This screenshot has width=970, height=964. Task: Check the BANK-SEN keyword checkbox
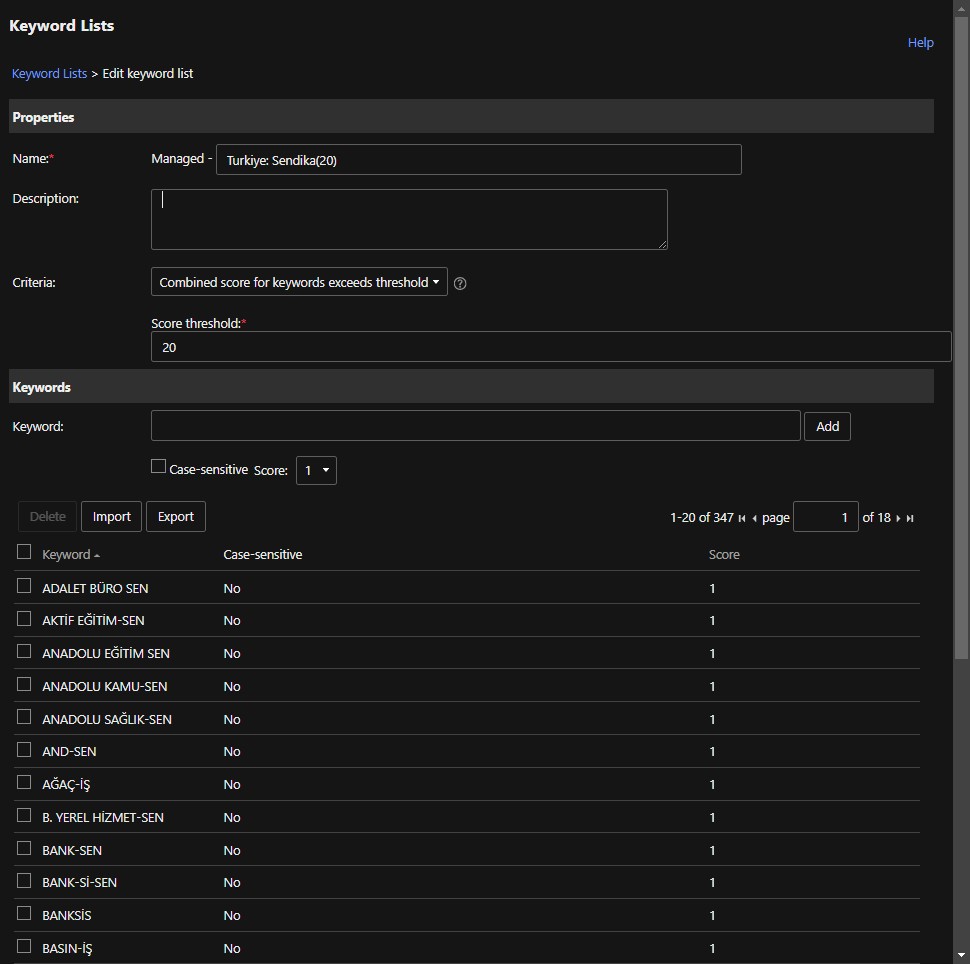click(24, 848)
